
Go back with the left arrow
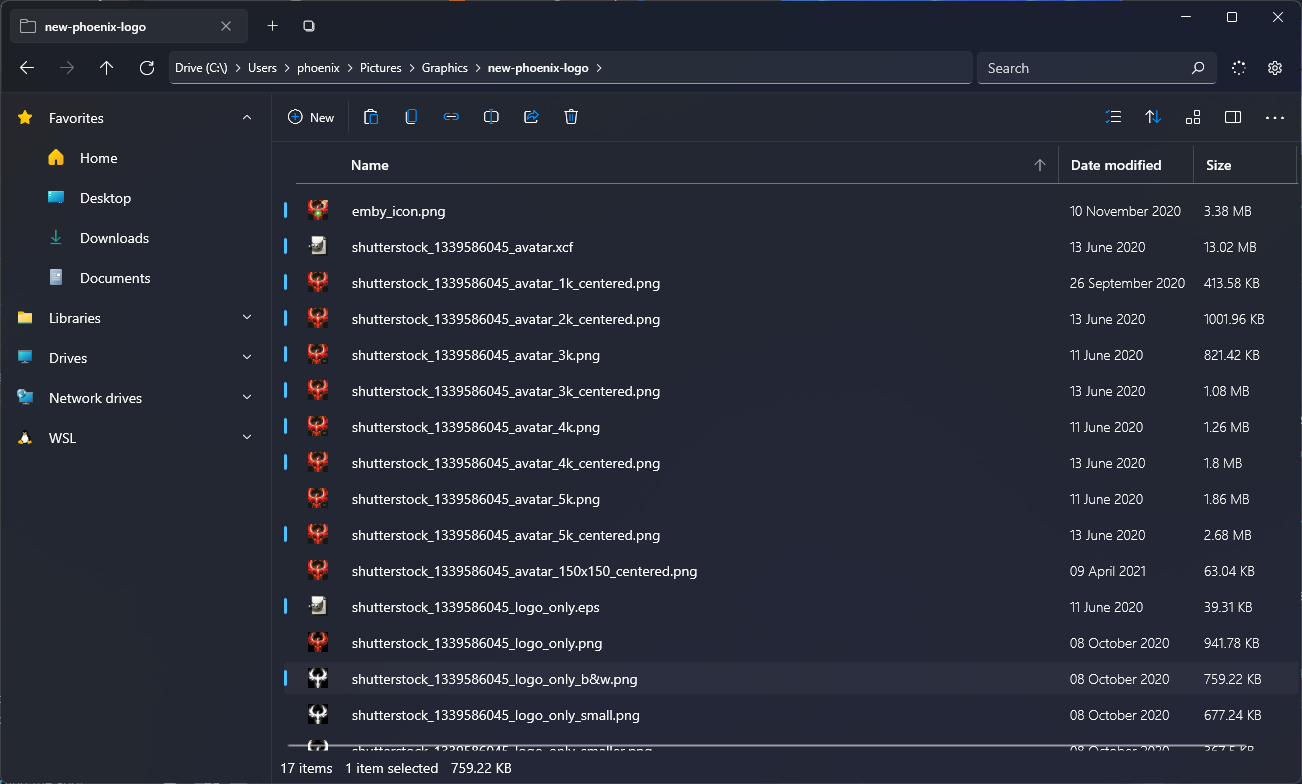27,68
